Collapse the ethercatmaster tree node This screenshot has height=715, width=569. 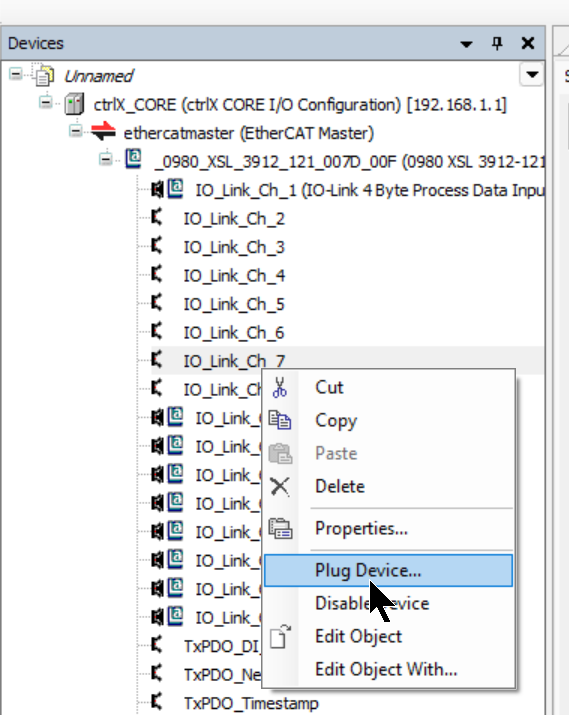(x=75, y=131)
